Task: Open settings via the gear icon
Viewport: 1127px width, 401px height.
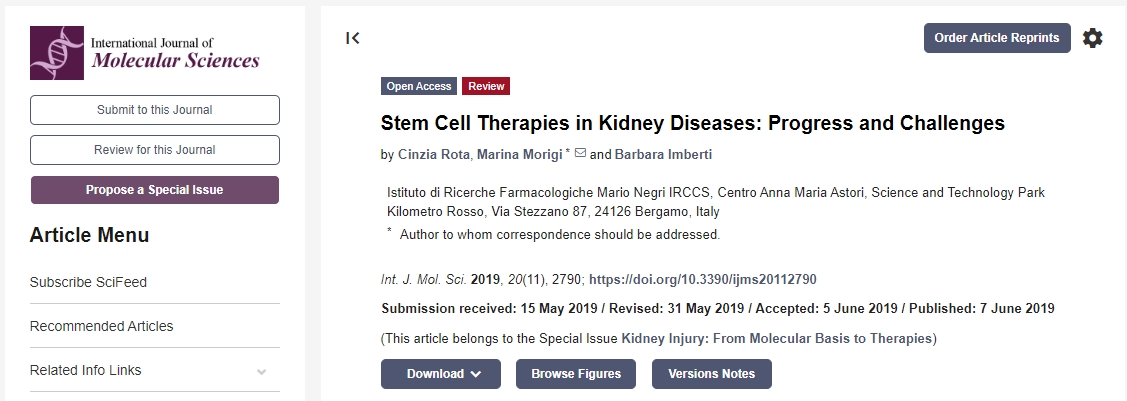Action: pyautogui.click(x=1093, y=38)
